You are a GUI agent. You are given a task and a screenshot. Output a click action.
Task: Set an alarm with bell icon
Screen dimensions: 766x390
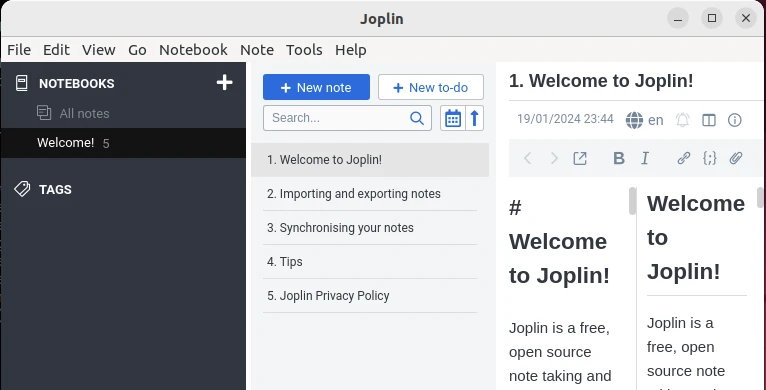point(682,120)
